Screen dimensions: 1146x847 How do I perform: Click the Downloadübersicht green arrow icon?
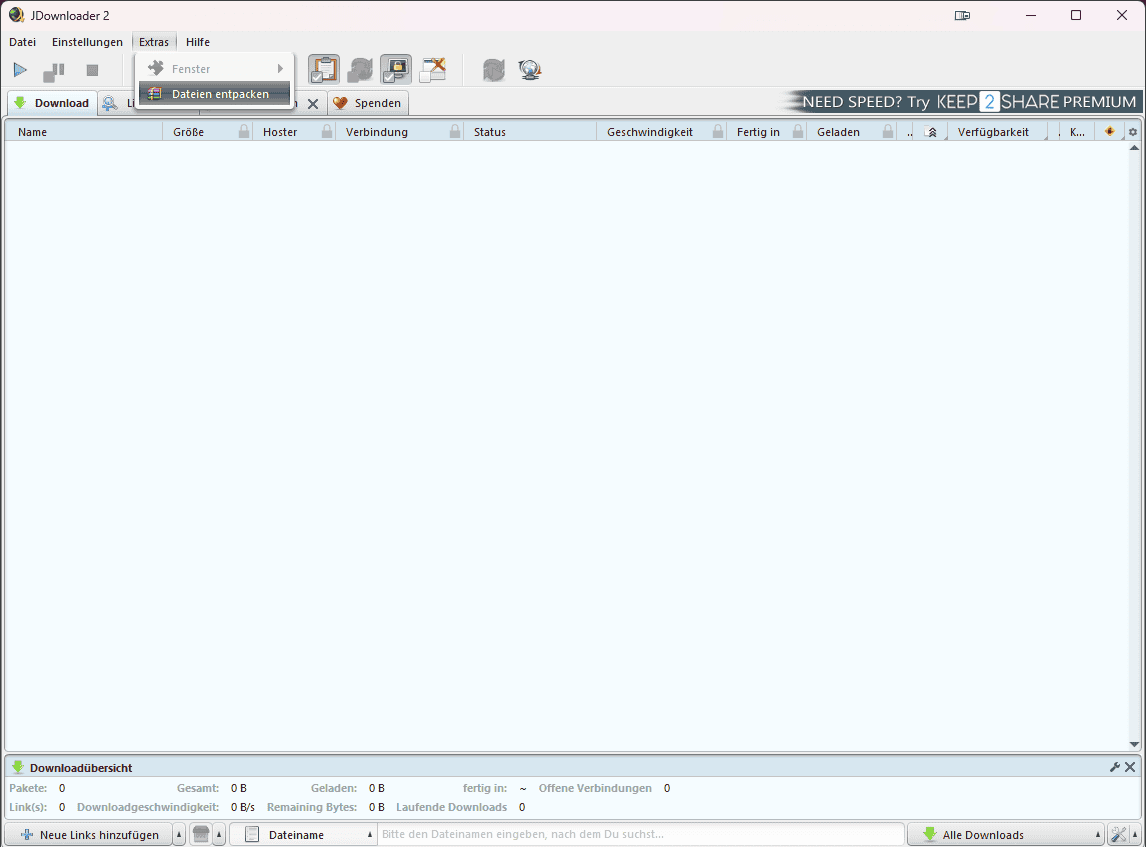[x=18, y=767]
